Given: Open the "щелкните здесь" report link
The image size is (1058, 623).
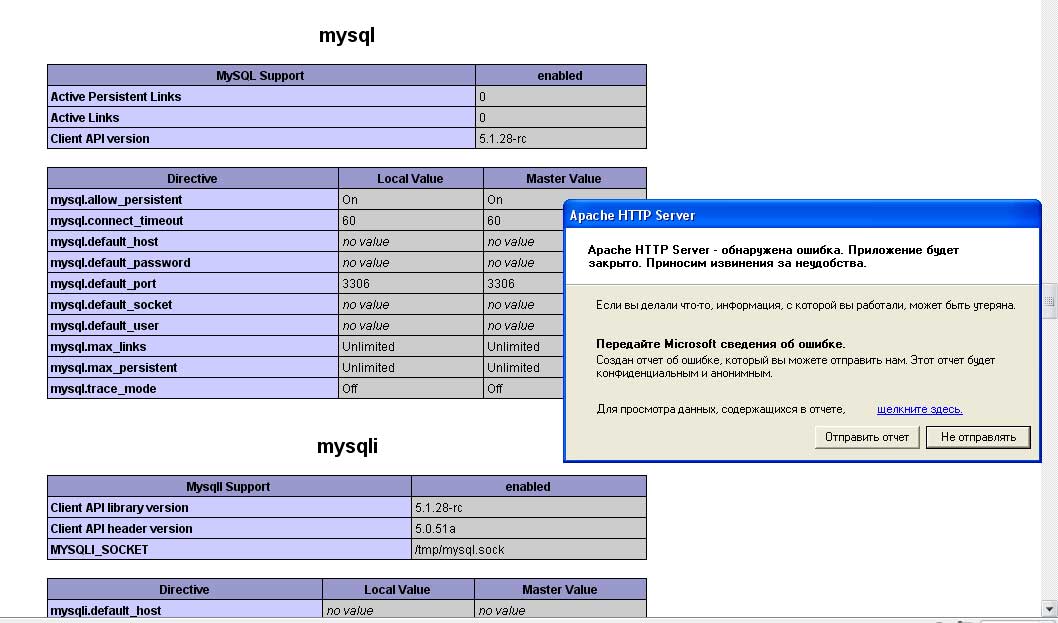Looking at the screenshot, I should click(919, 409).
